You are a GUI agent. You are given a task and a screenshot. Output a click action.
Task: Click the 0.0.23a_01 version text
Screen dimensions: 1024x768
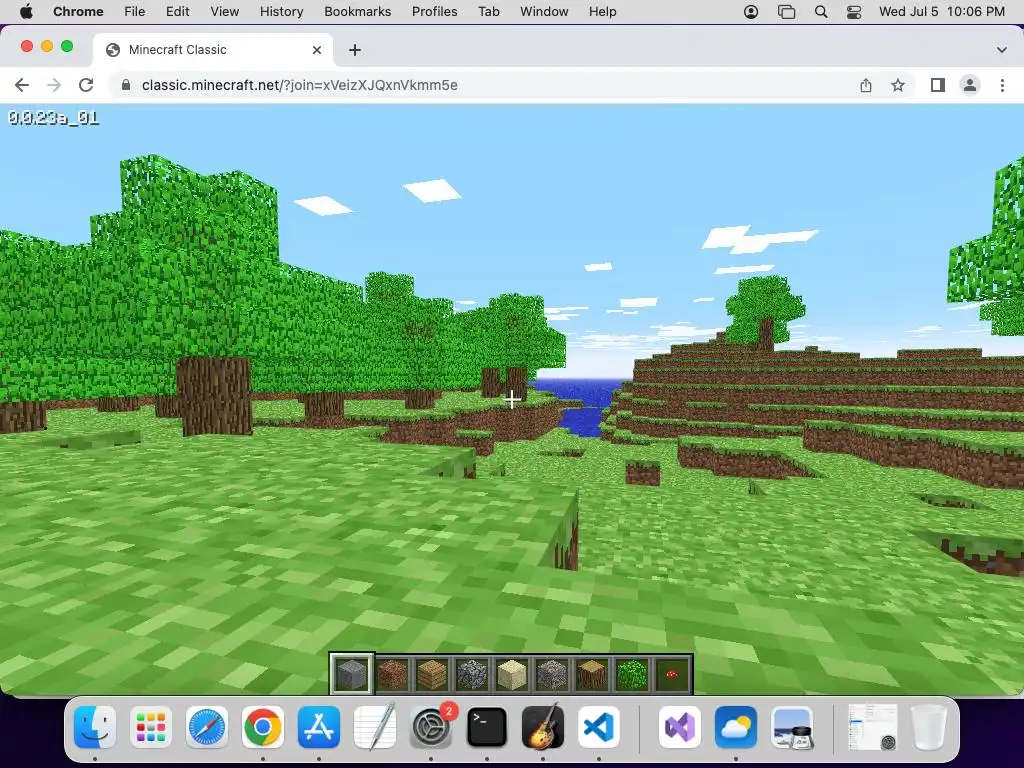point(53,118)
